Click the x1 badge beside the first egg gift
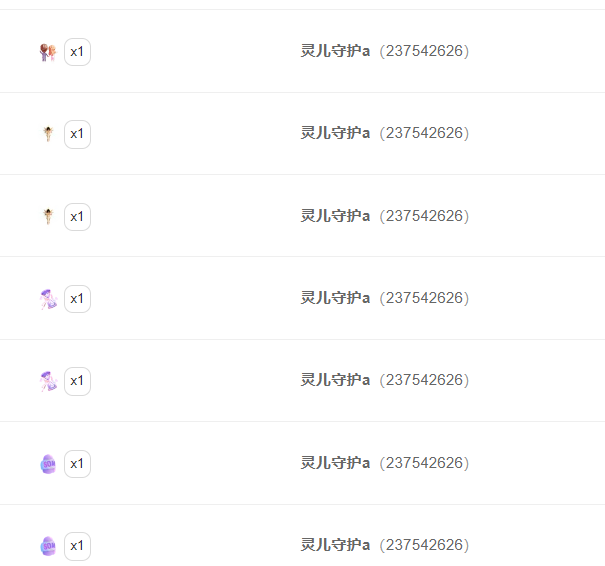 point(77,464)
